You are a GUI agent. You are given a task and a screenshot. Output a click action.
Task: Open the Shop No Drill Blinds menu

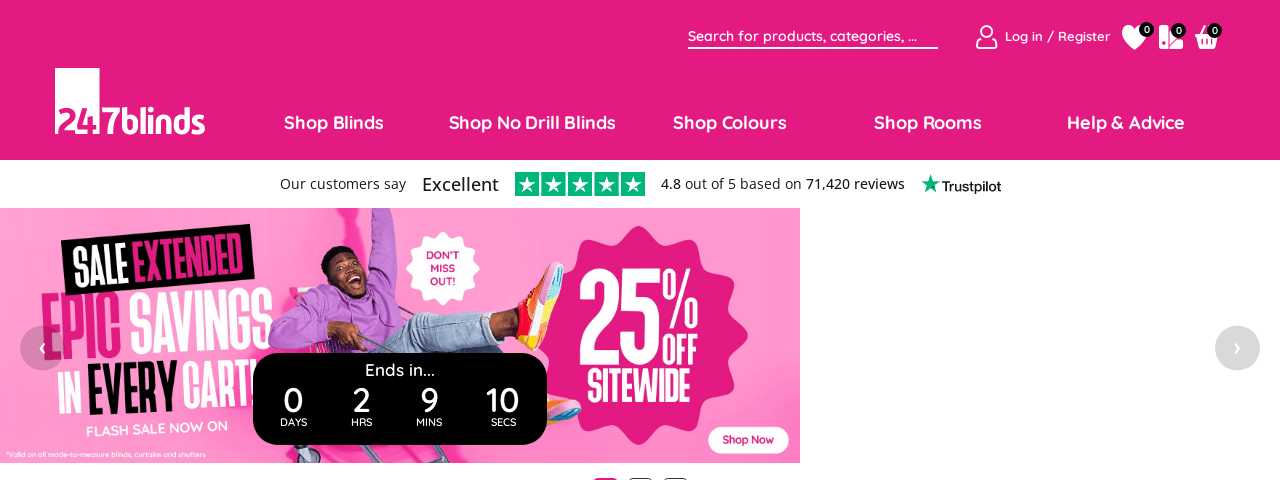coord(532,123)
